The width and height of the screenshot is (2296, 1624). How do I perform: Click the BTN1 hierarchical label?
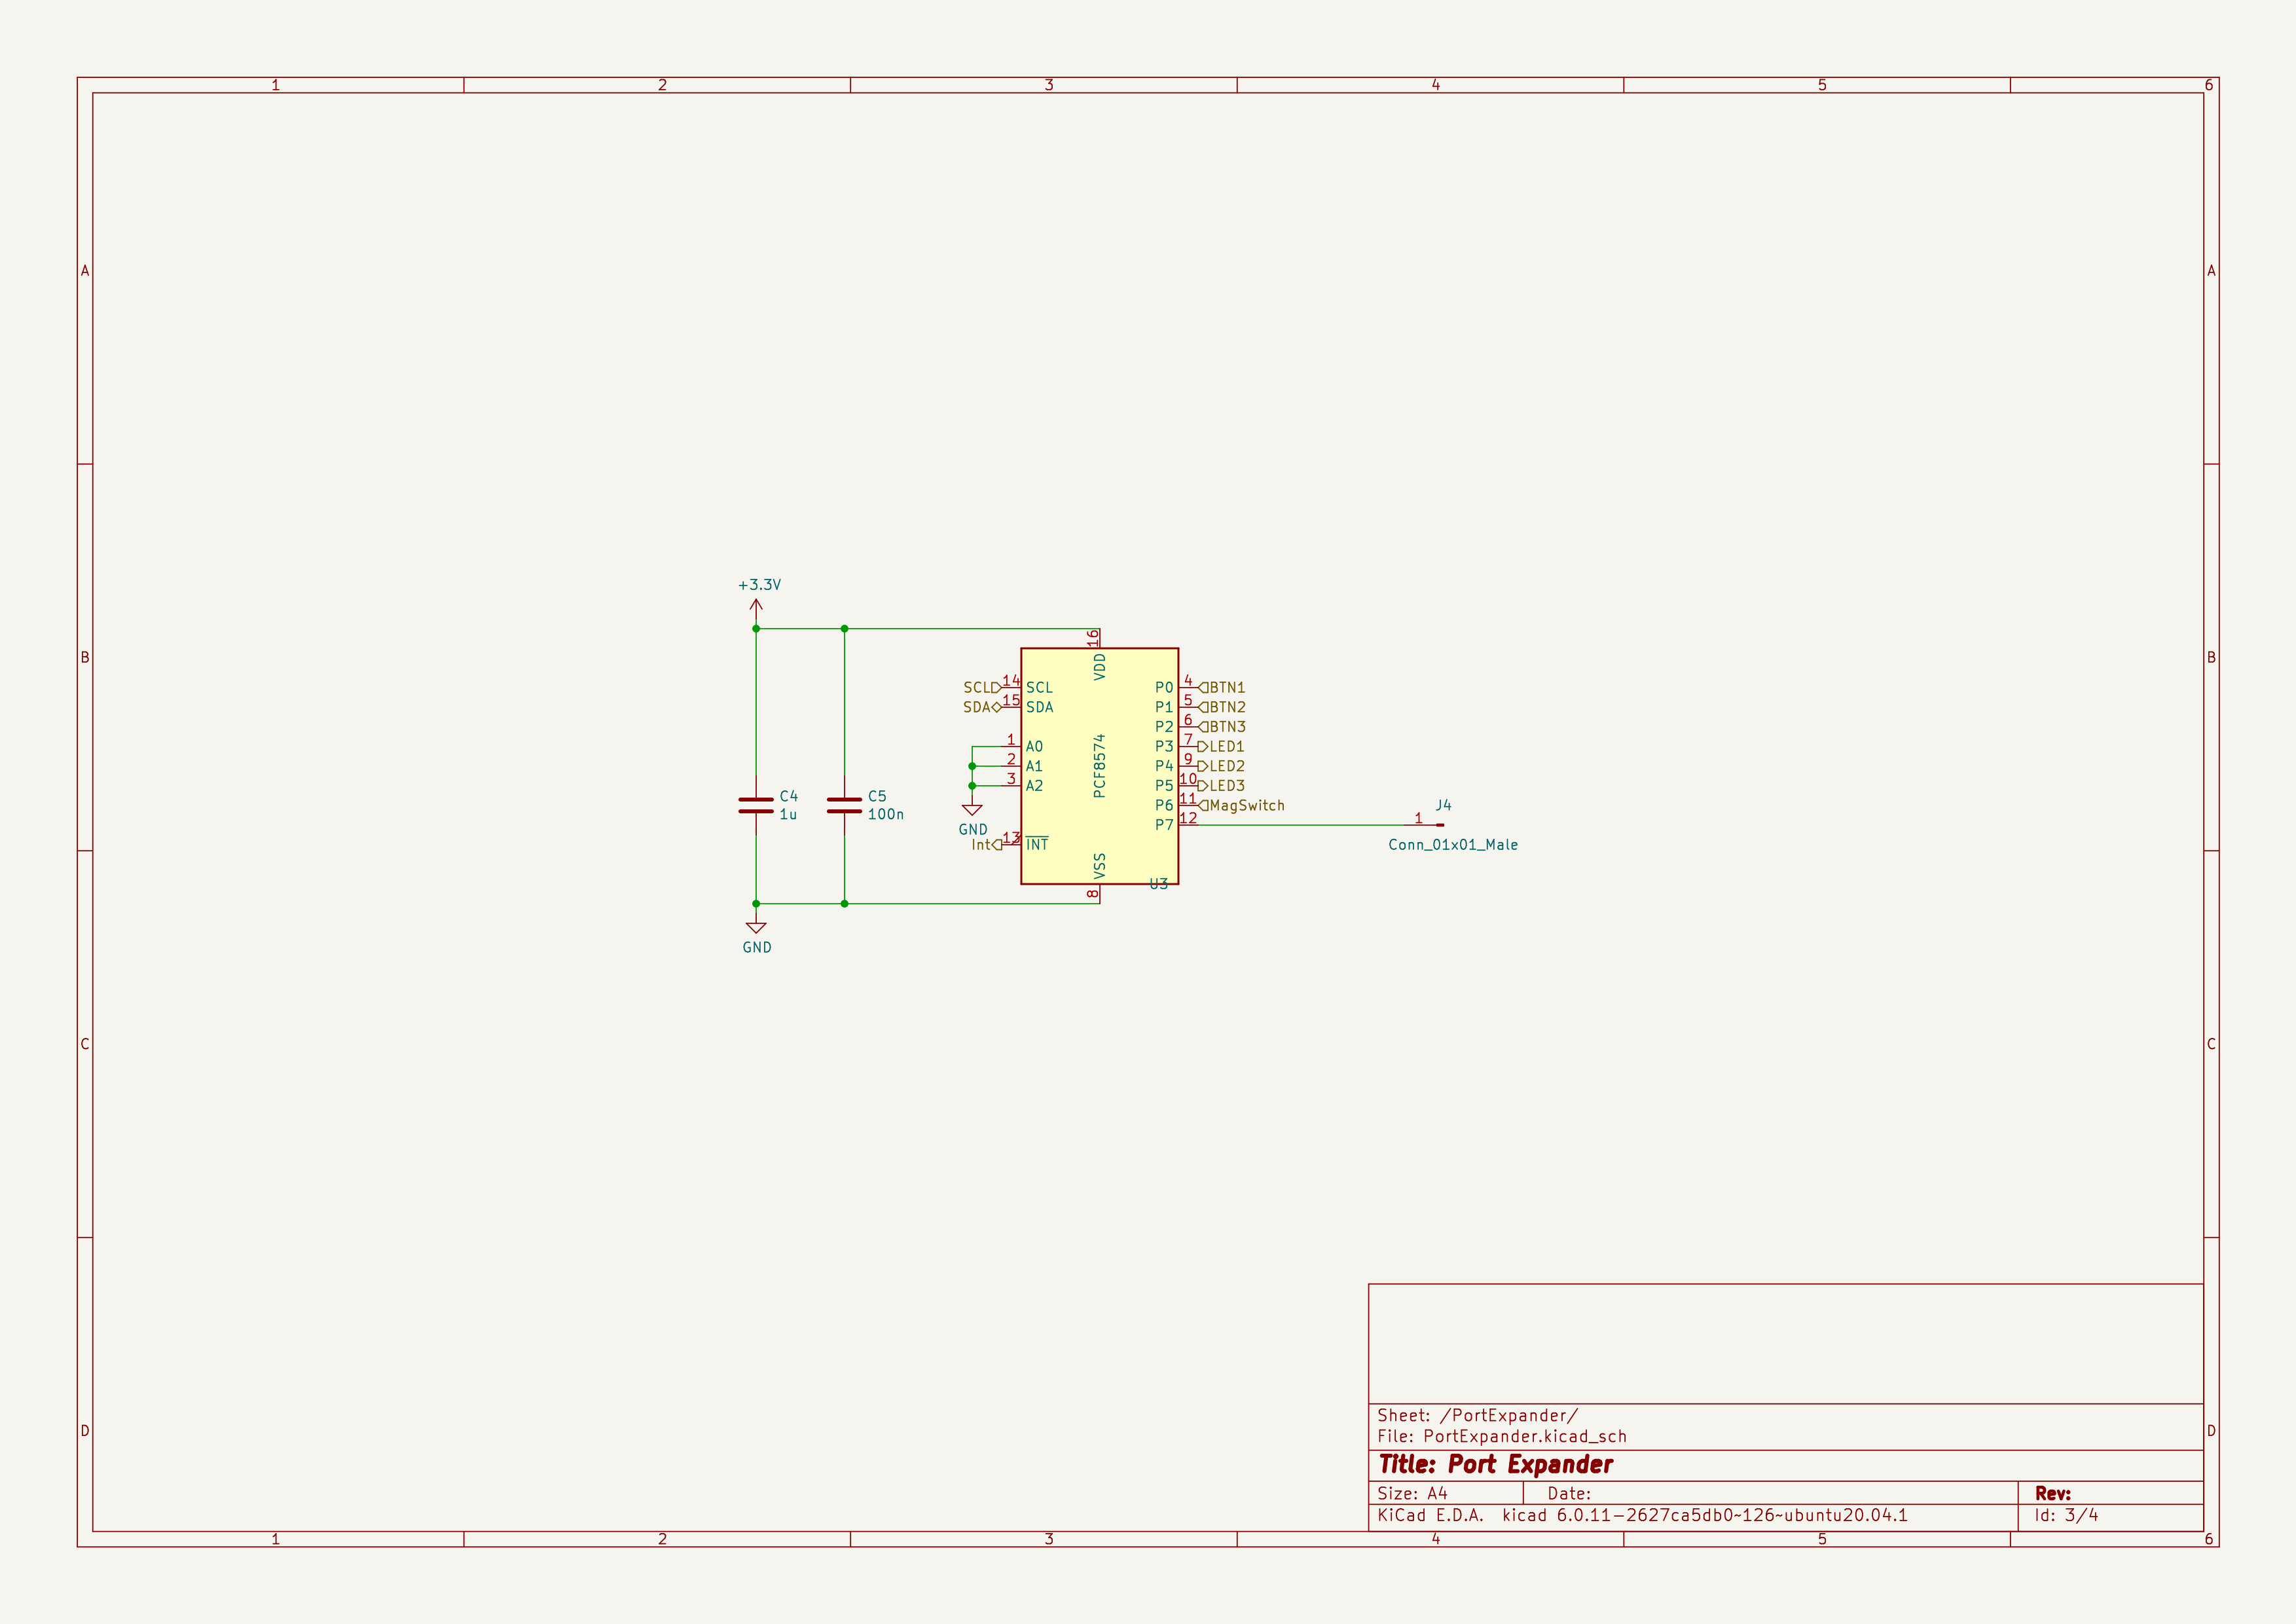(x=1222, y=687)
